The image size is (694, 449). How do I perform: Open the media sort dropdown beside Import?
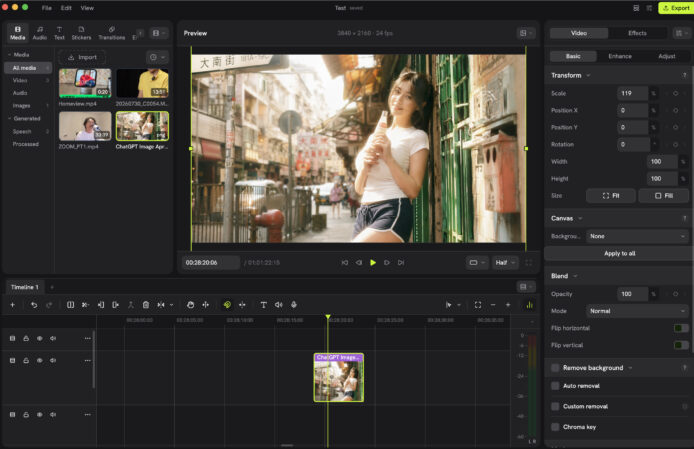point(157,57)
